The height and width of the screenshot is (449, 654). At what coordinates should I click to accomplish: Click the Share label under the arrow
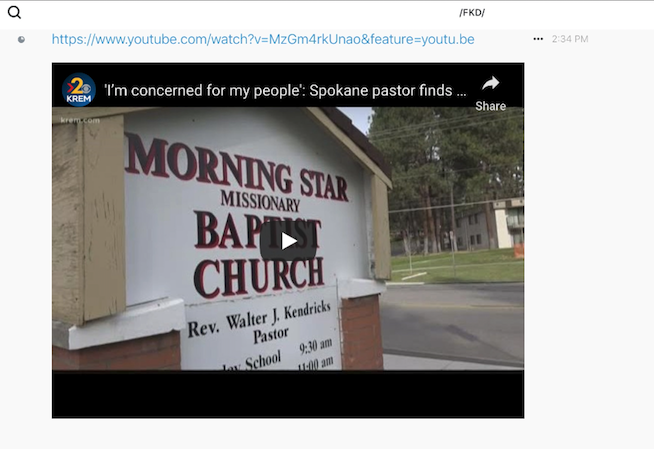click(x=490, y=106)
